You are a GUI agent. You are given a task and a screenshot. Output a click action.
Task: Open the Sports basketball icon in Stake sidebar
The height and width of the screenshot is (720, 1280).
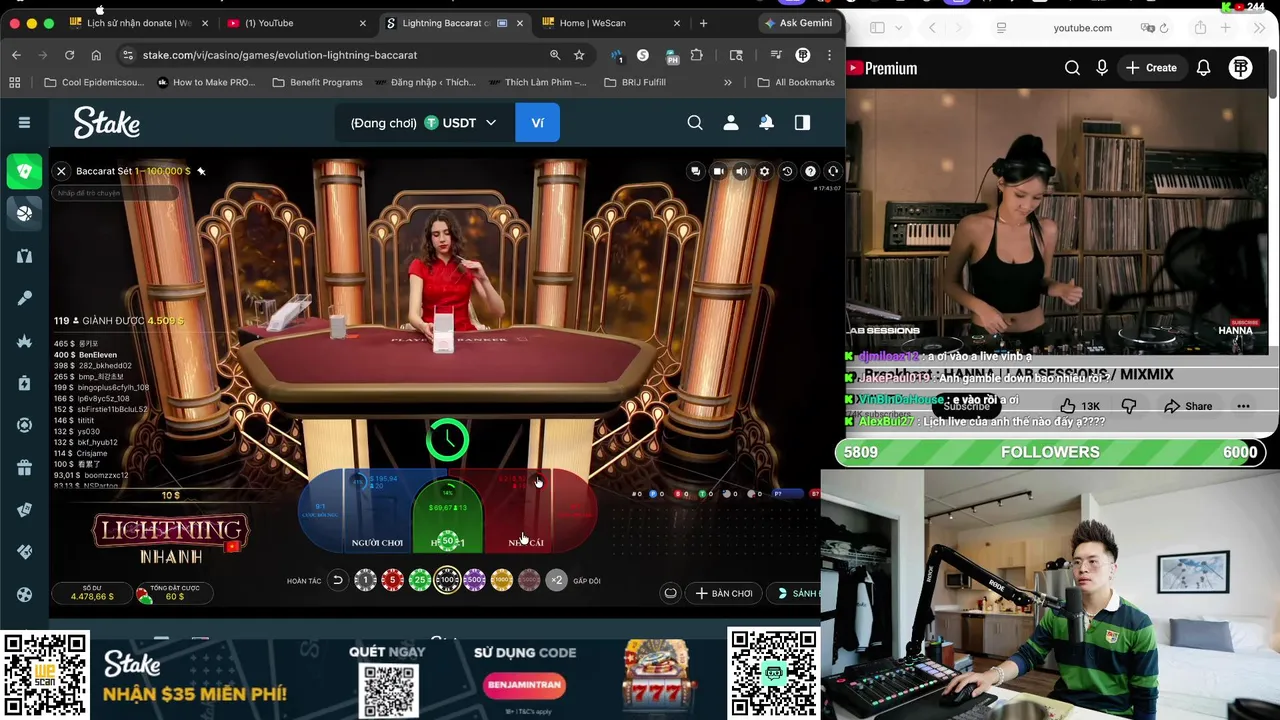24,212
